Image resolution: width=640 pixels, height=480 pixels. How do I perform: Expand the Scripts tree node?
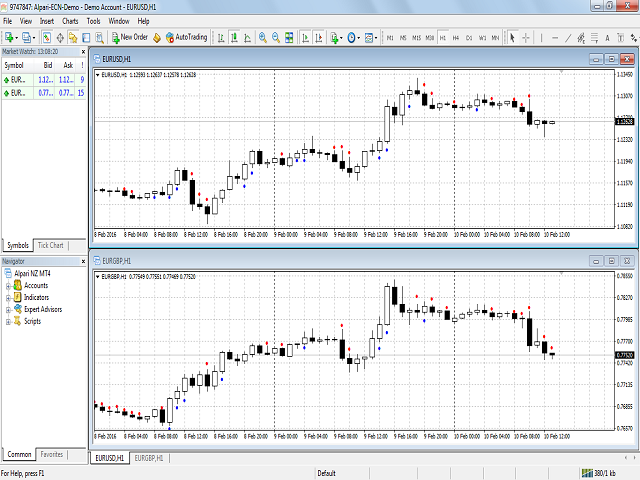click(8, 322)
